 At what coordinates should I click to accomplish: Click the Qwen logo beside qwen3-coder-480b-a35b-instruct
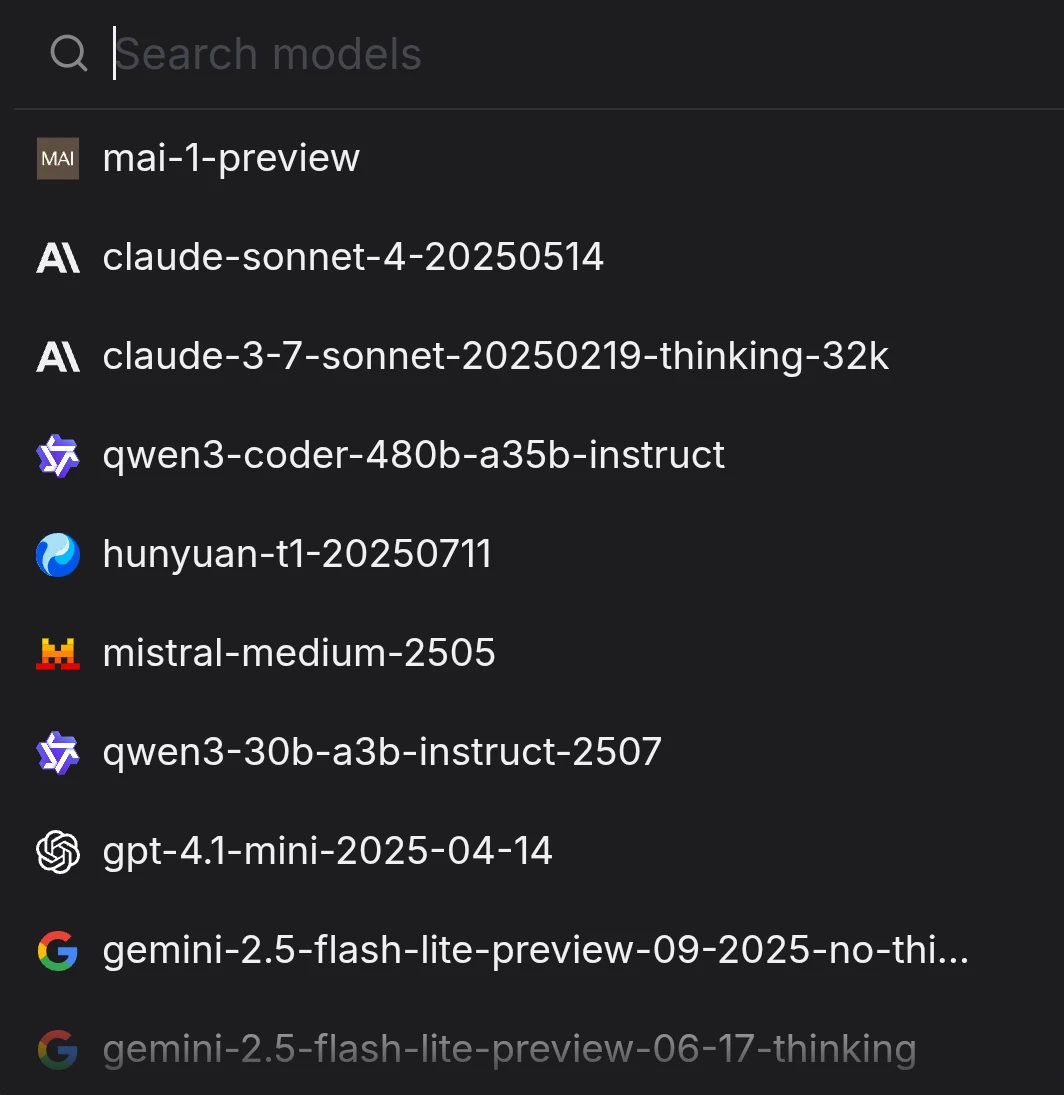[x=57, y=456]
